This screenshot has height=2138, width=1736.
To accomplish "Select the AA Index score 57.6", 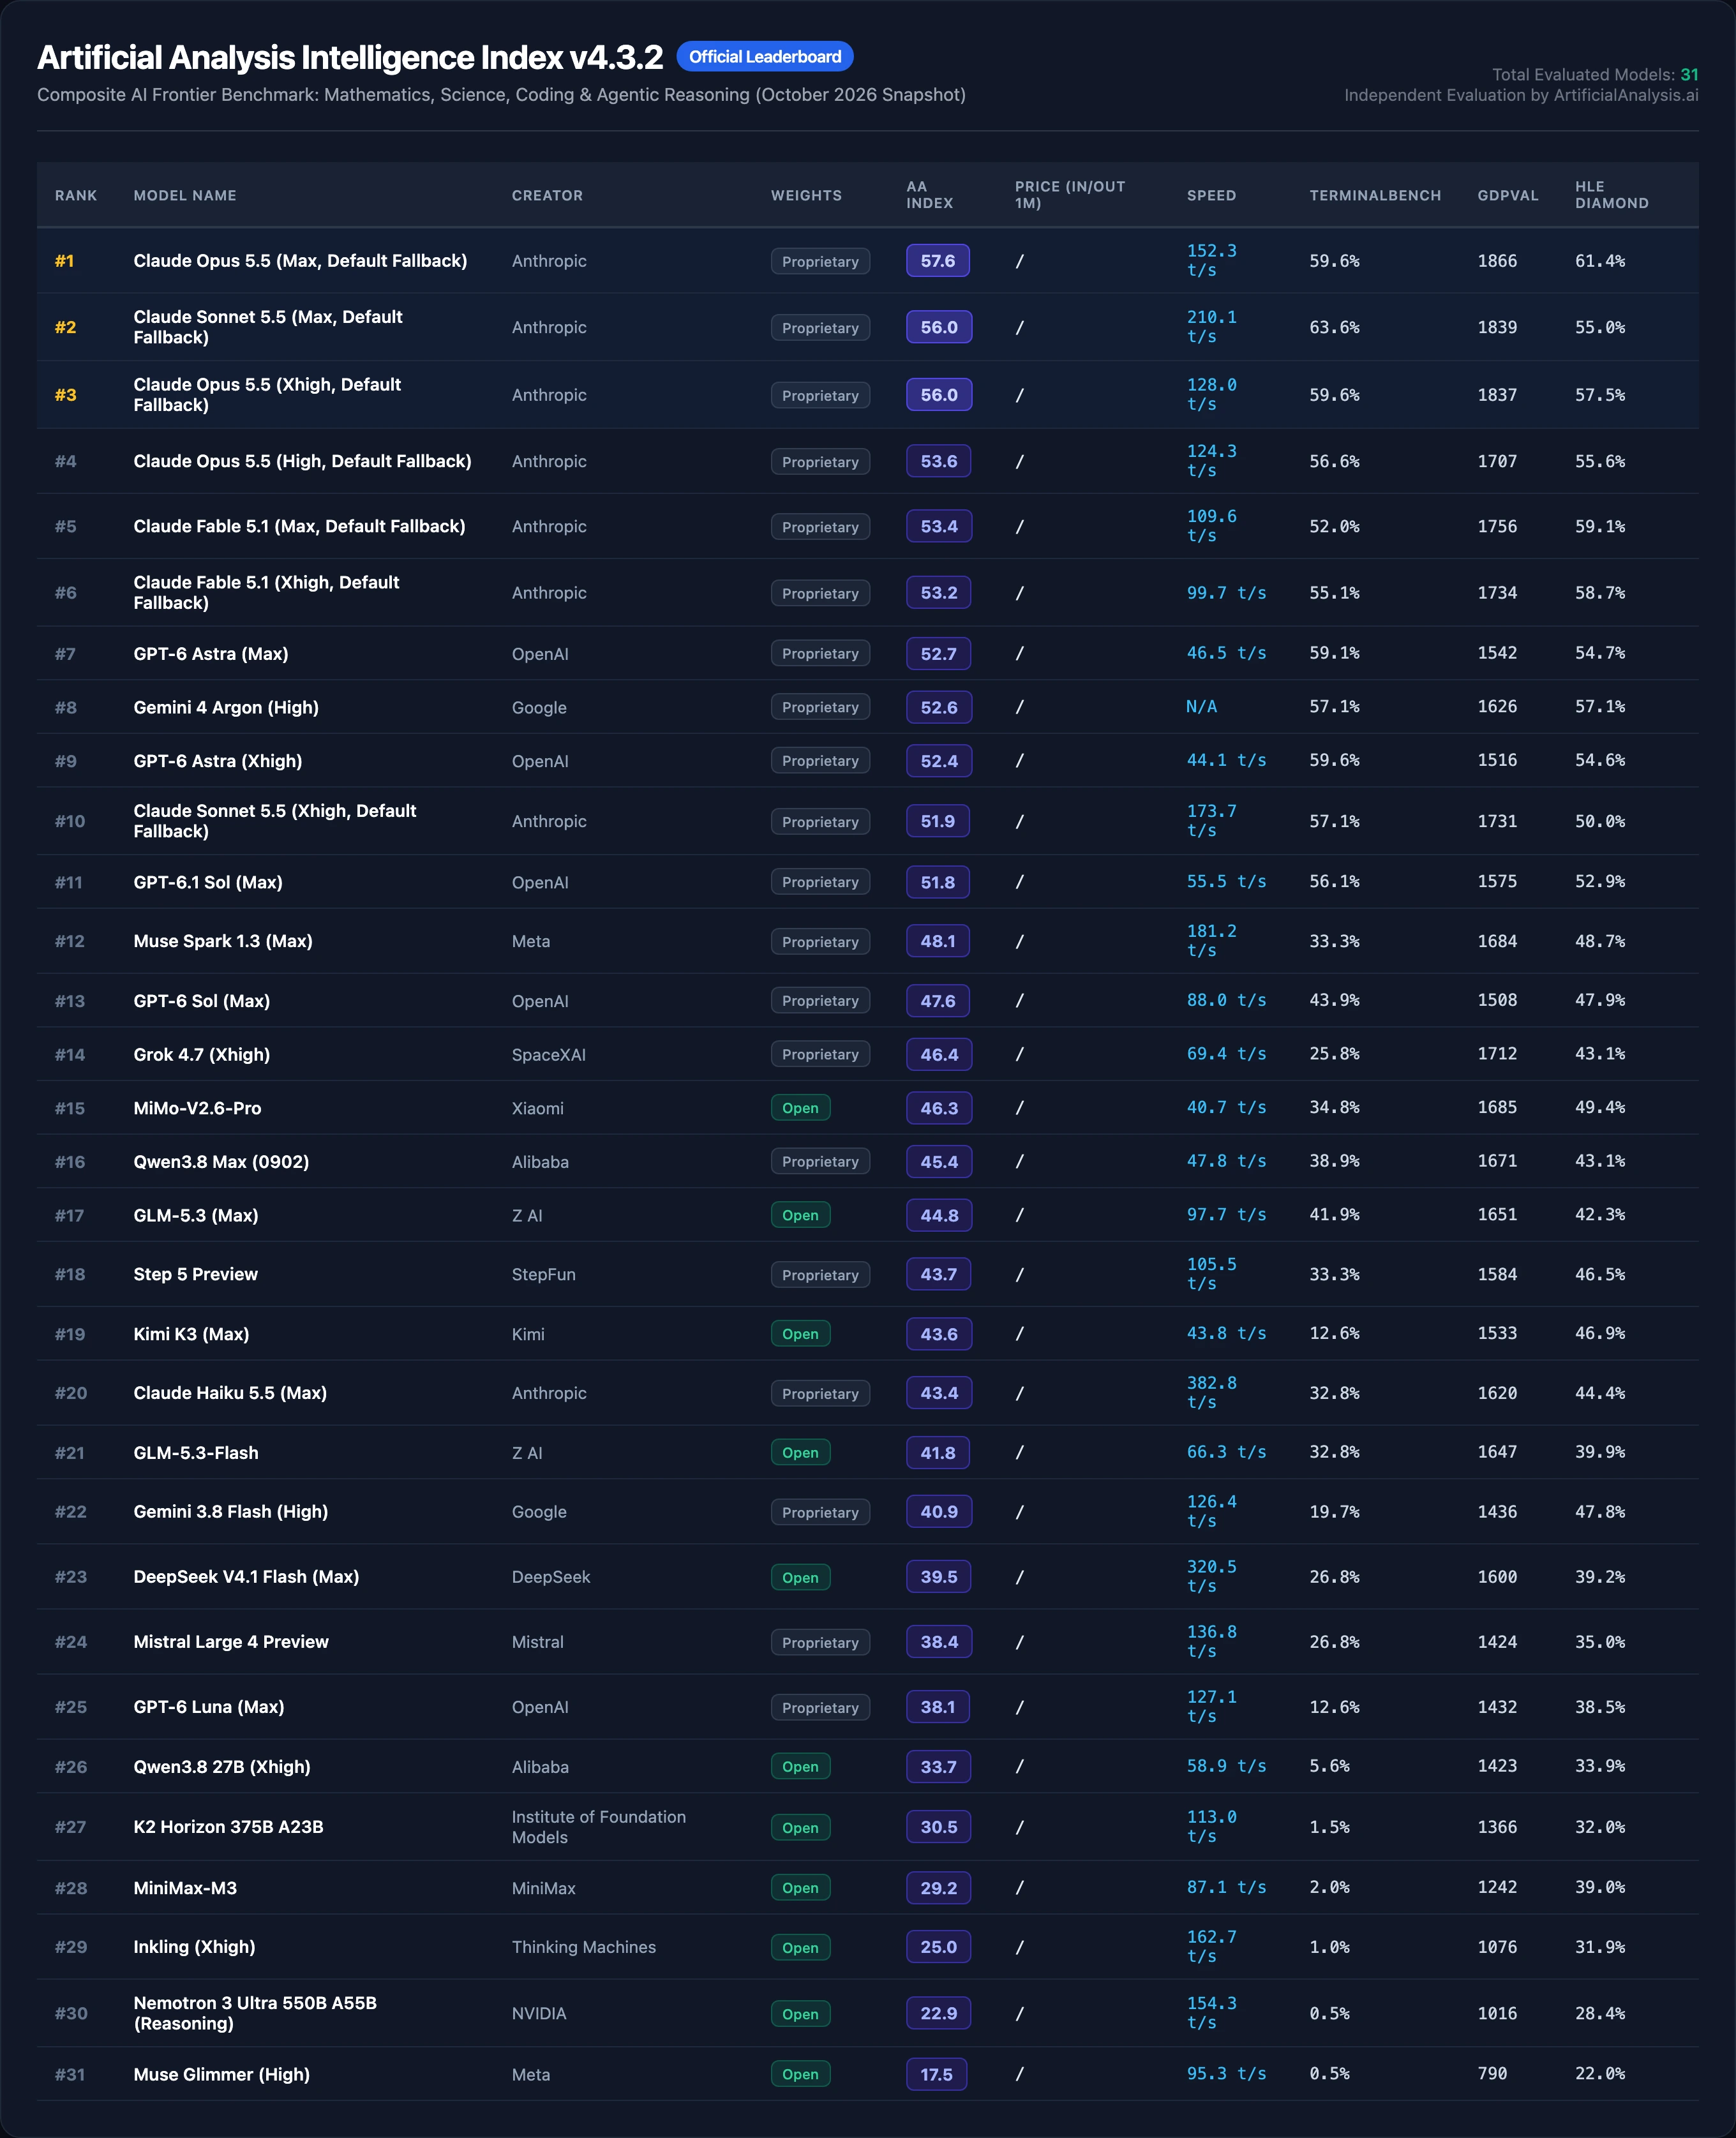I will tap(938, 261).
